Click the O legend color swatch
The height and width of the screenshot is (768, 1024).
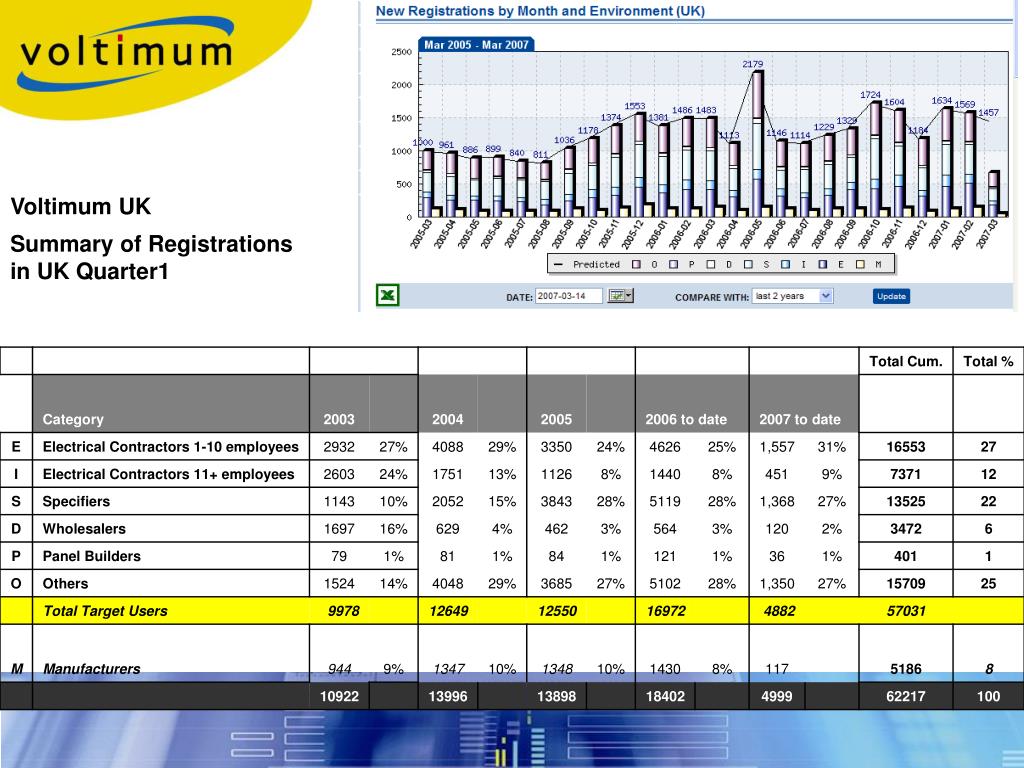click(636, 264)
